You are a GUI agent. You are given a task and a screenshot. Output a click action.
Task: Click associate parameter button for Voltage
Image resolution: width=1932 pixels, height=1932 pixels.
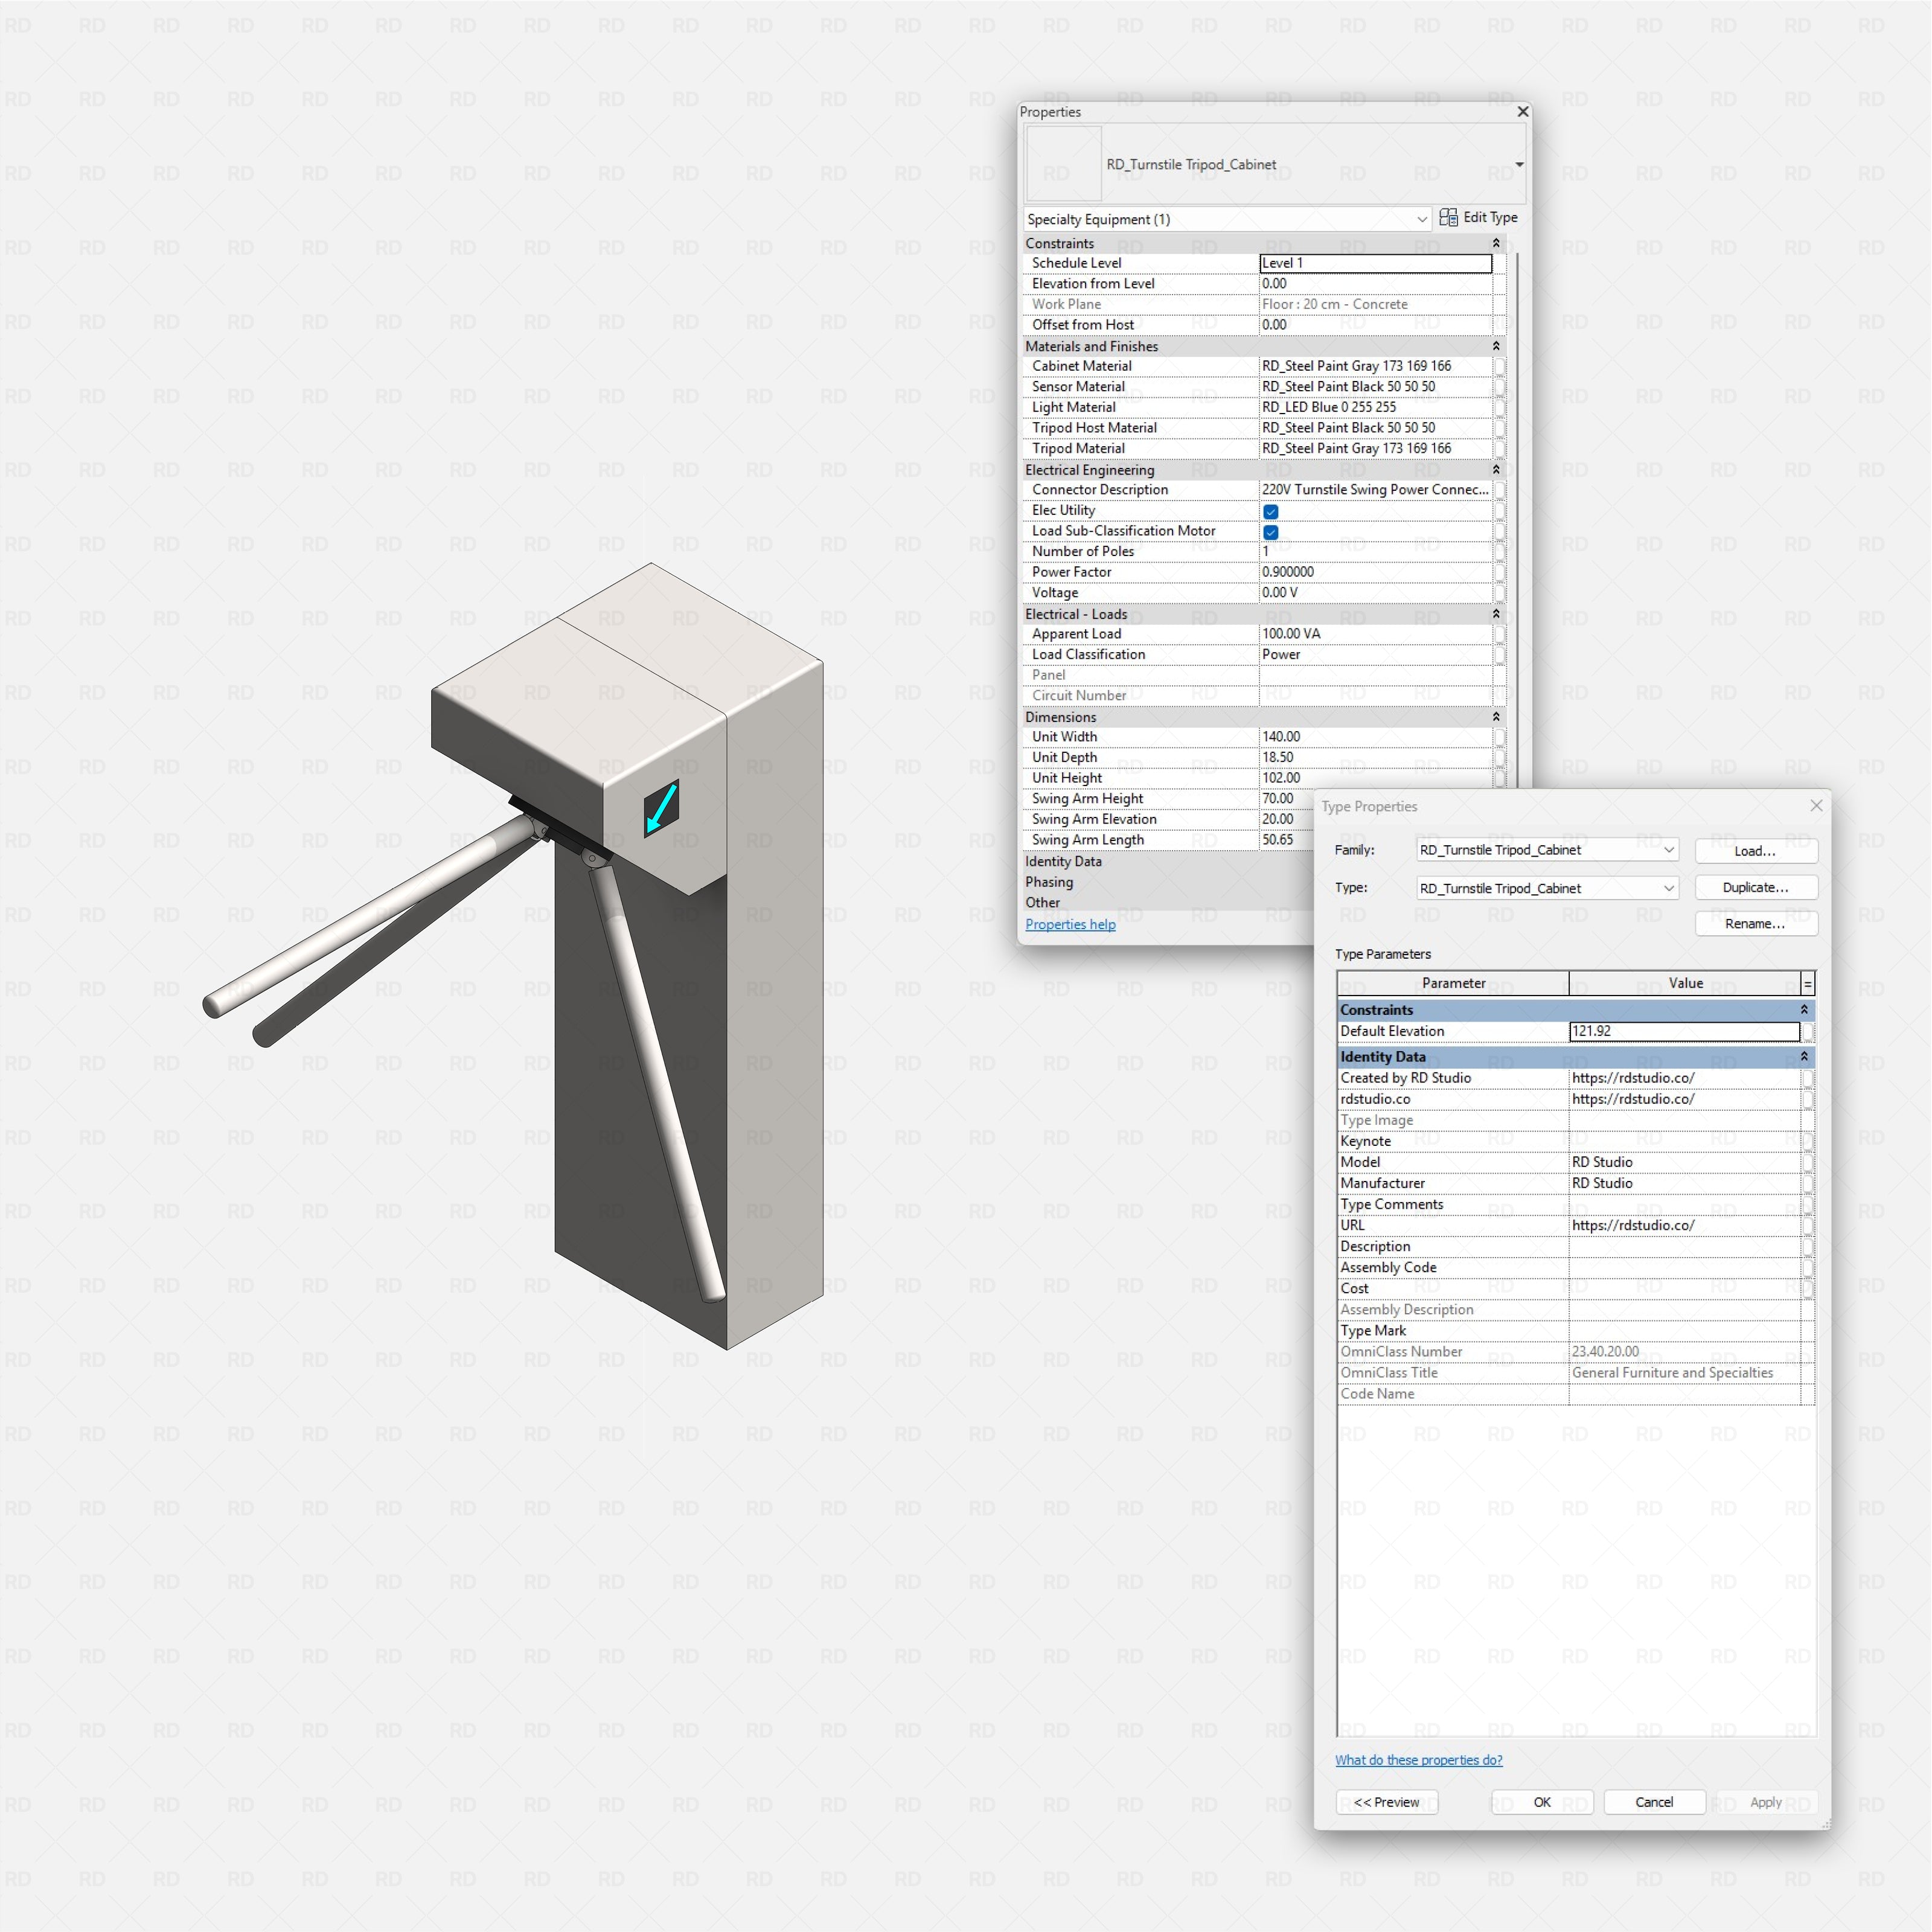(x=1499, y=593)
